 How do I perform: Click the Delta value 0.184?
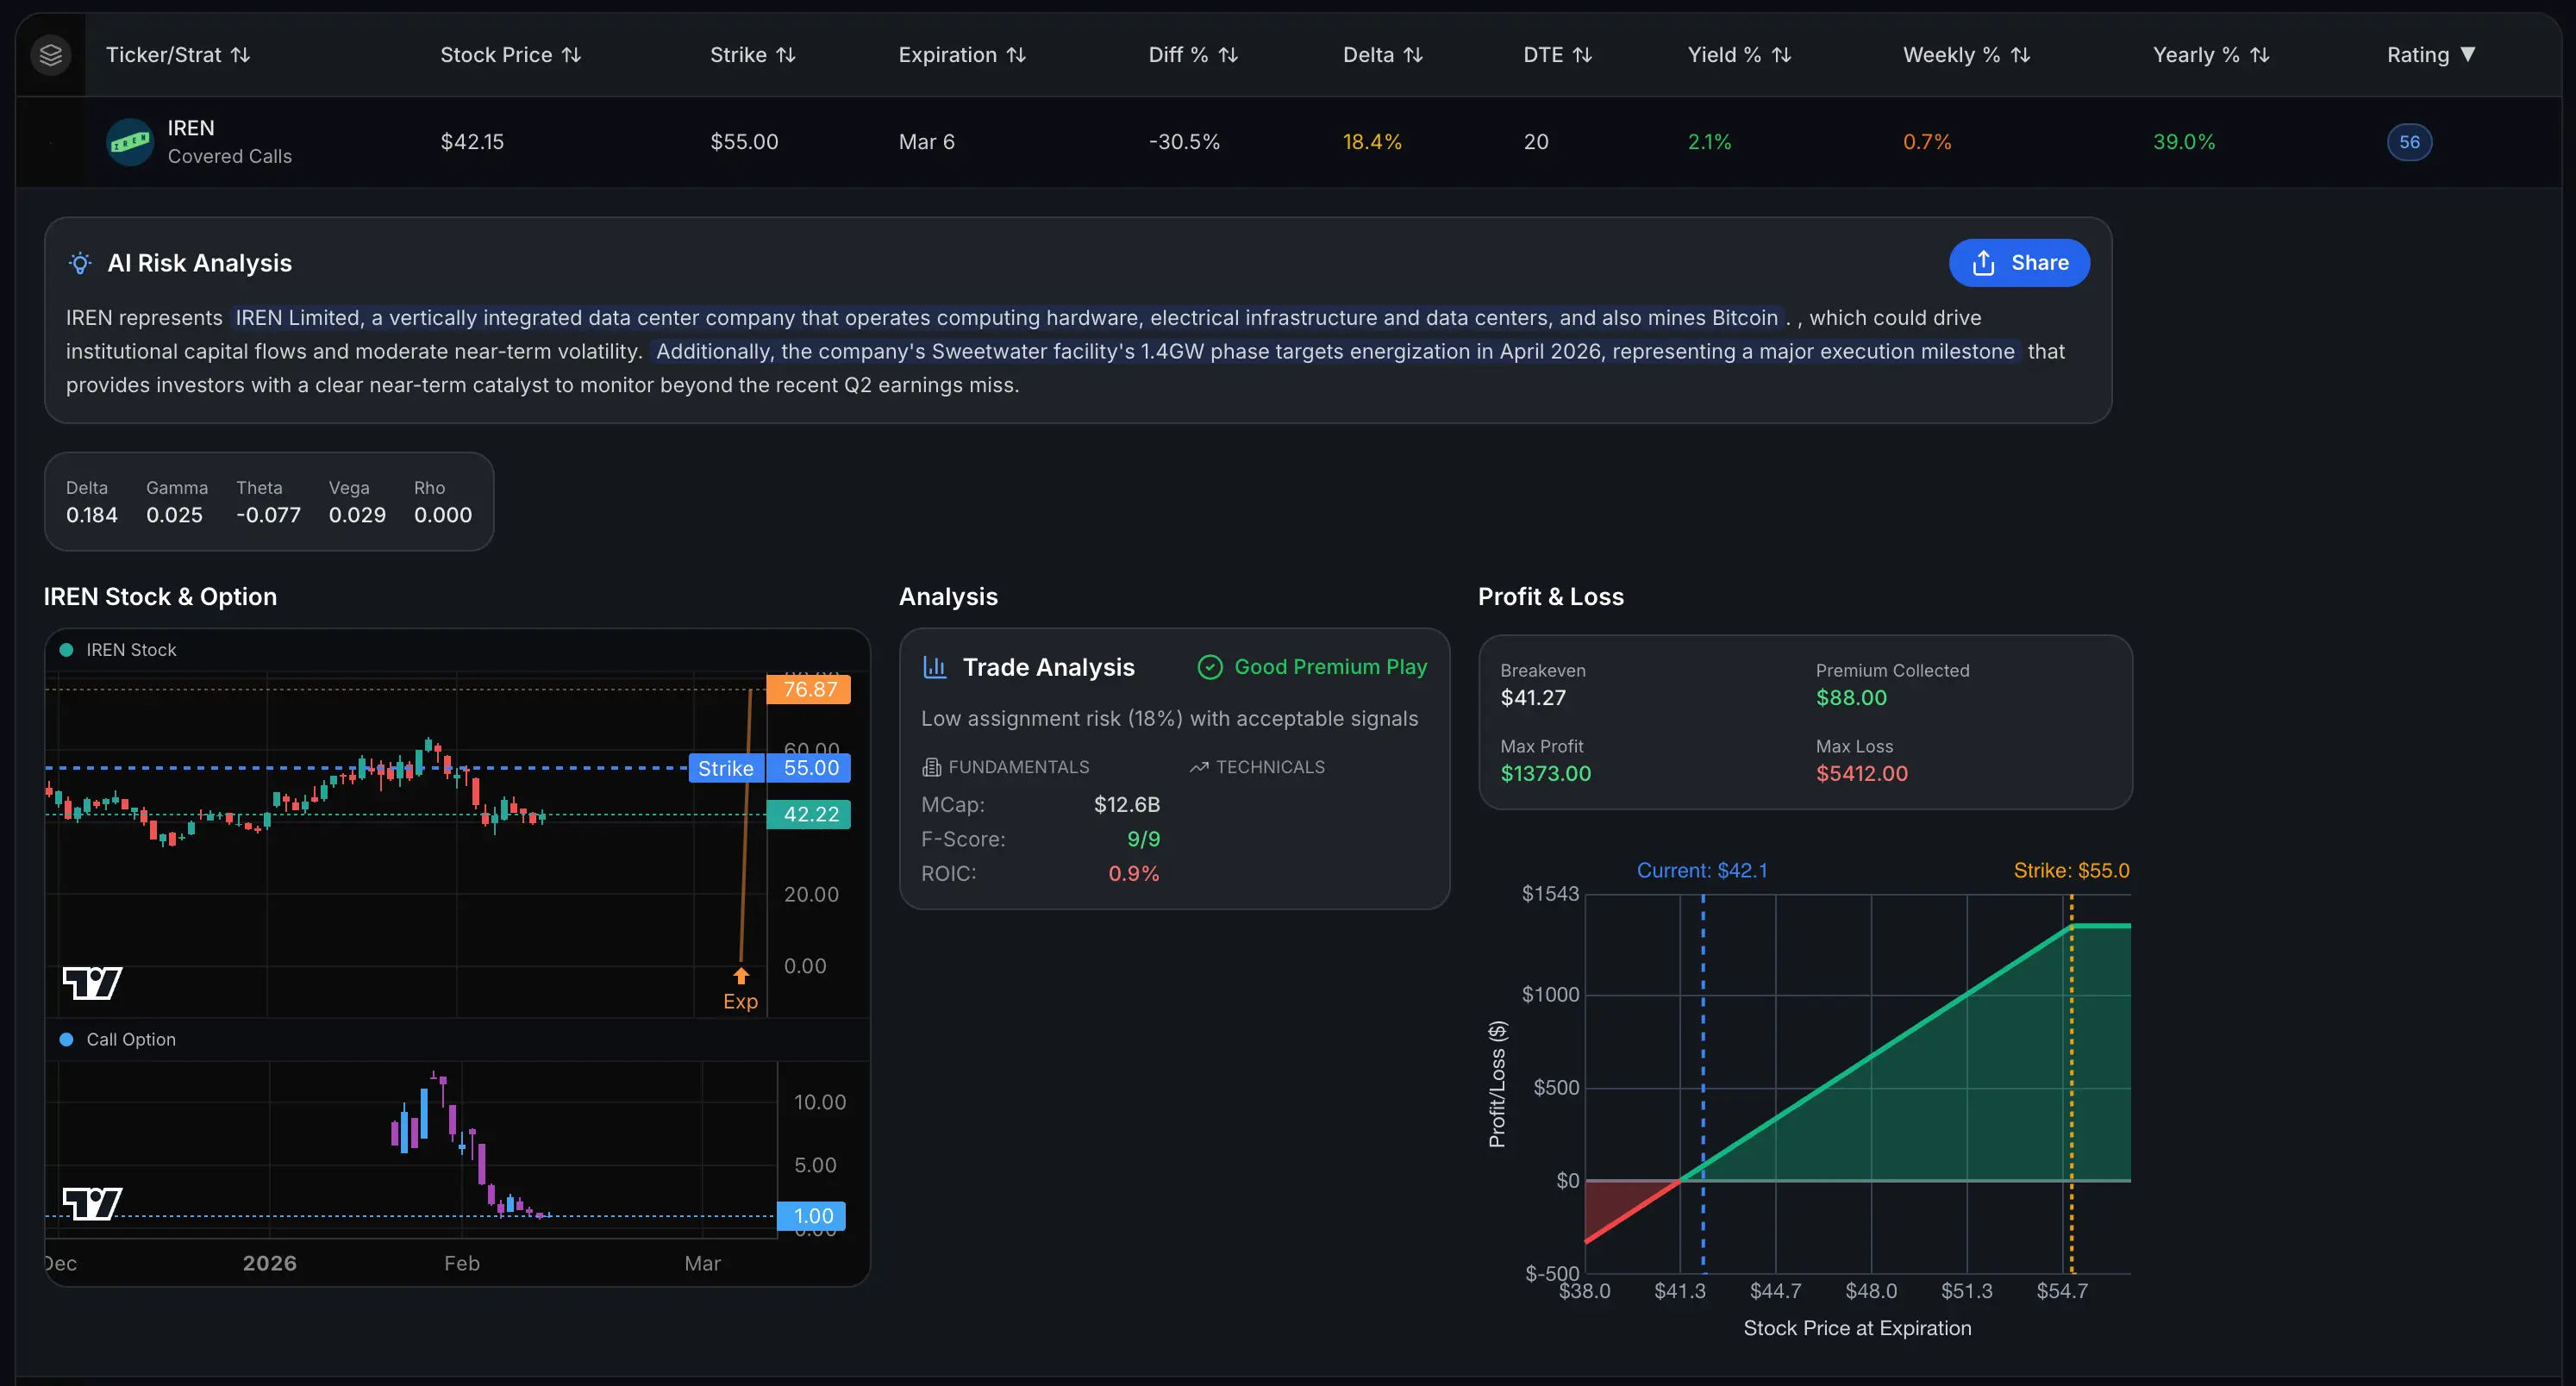point(92,515)
